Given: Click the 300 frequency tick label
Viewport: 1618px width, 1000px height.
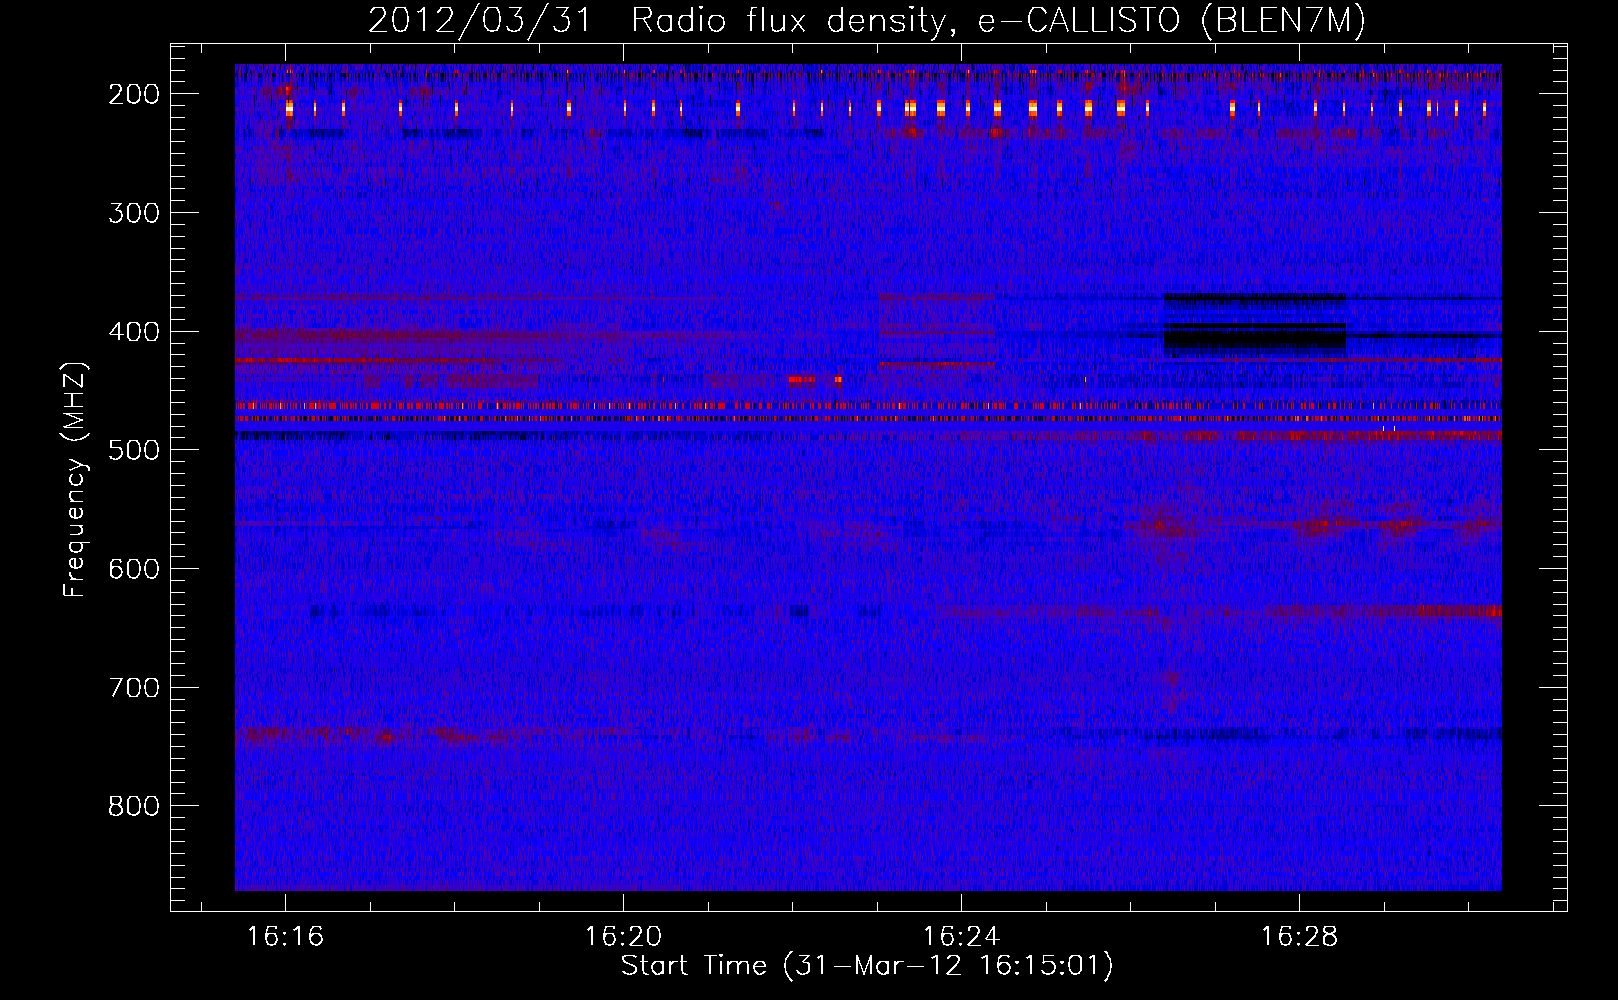Looking at the screenshot, I should tap(133, 213).
